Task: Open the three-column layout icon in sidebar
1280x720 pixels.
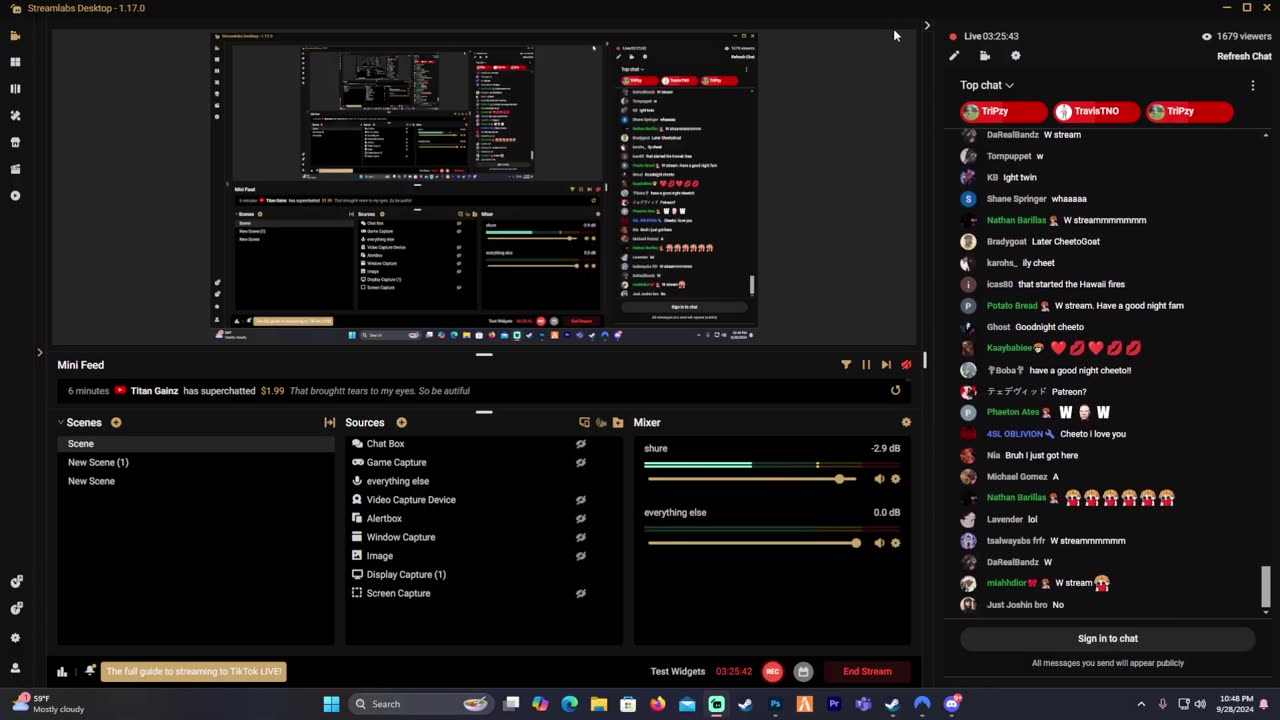Action: click(15, 88)
